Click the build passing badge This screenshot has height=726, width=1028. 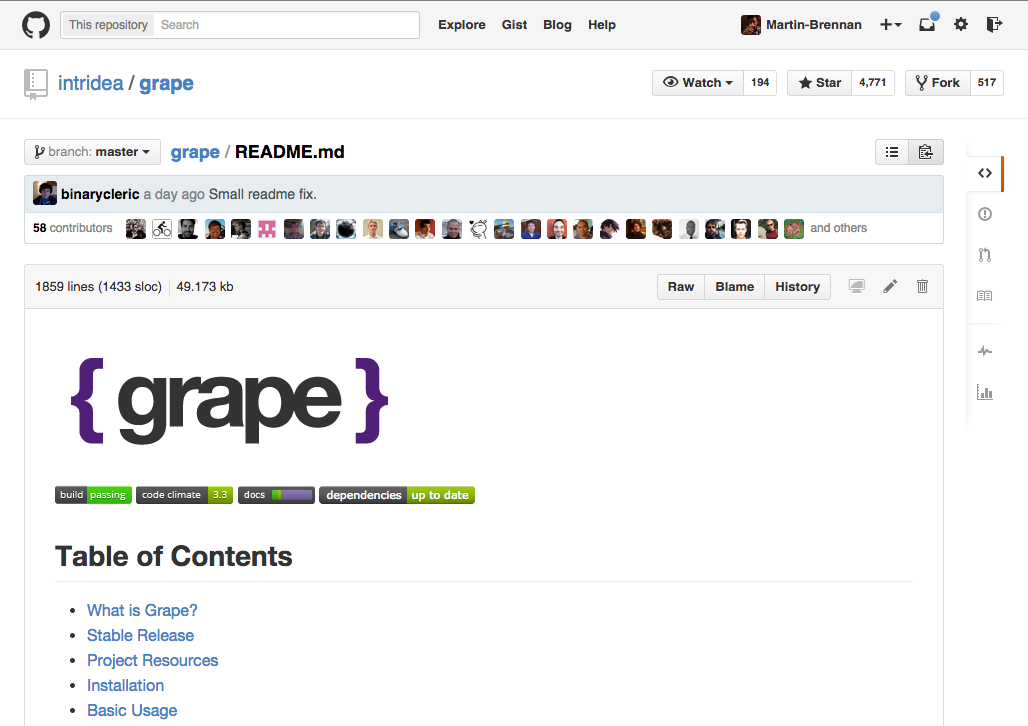[x=93, y=495]
